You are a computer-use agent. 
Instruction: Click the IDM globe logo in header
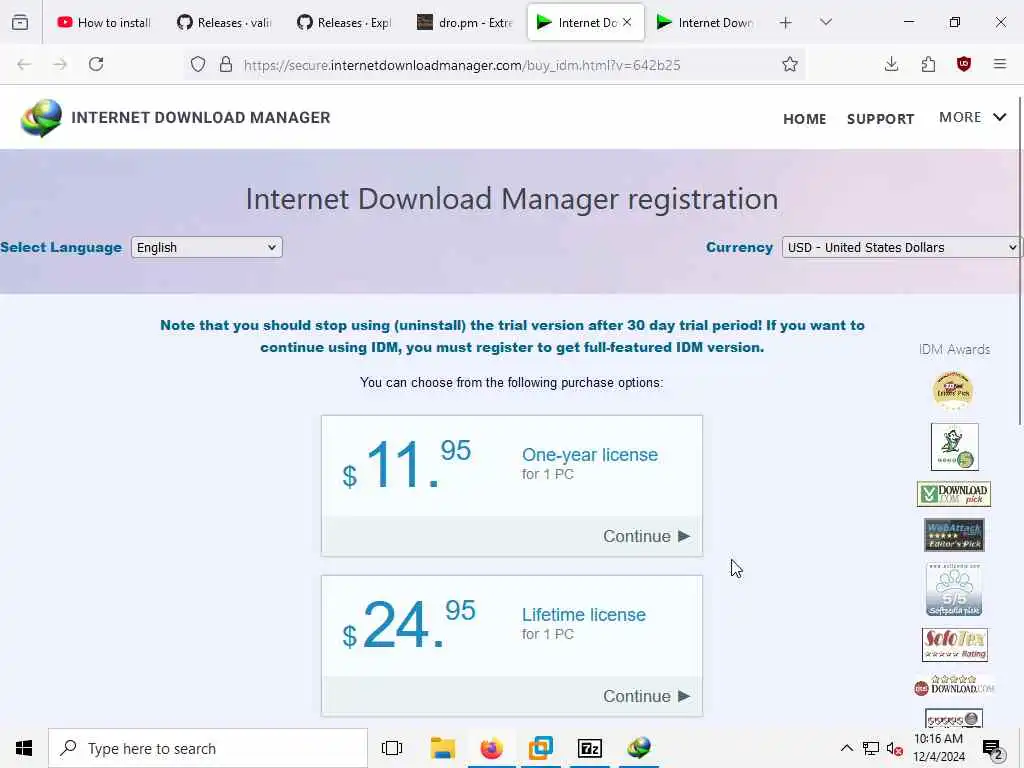[x=41, y=118]
